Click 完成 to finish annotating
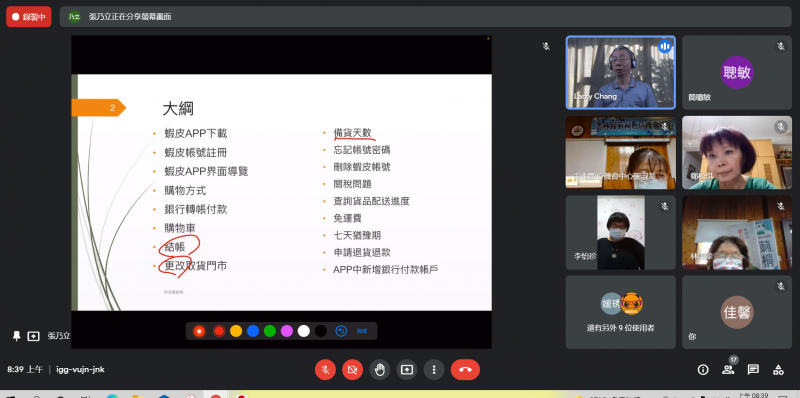800x398 pixels. click(362, 331)
